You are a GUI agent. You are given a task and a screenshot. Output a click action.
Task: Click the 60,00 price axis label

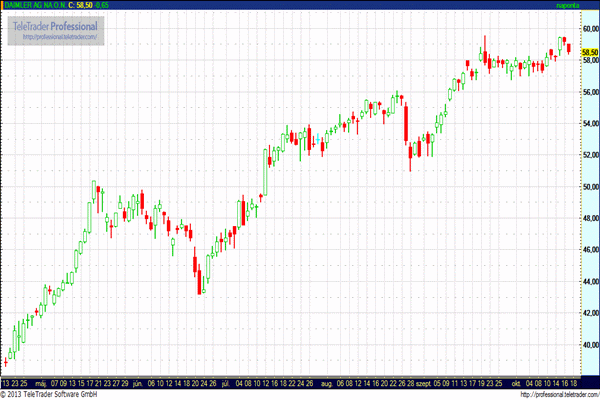pyautogui.click(x=588, y=29)
